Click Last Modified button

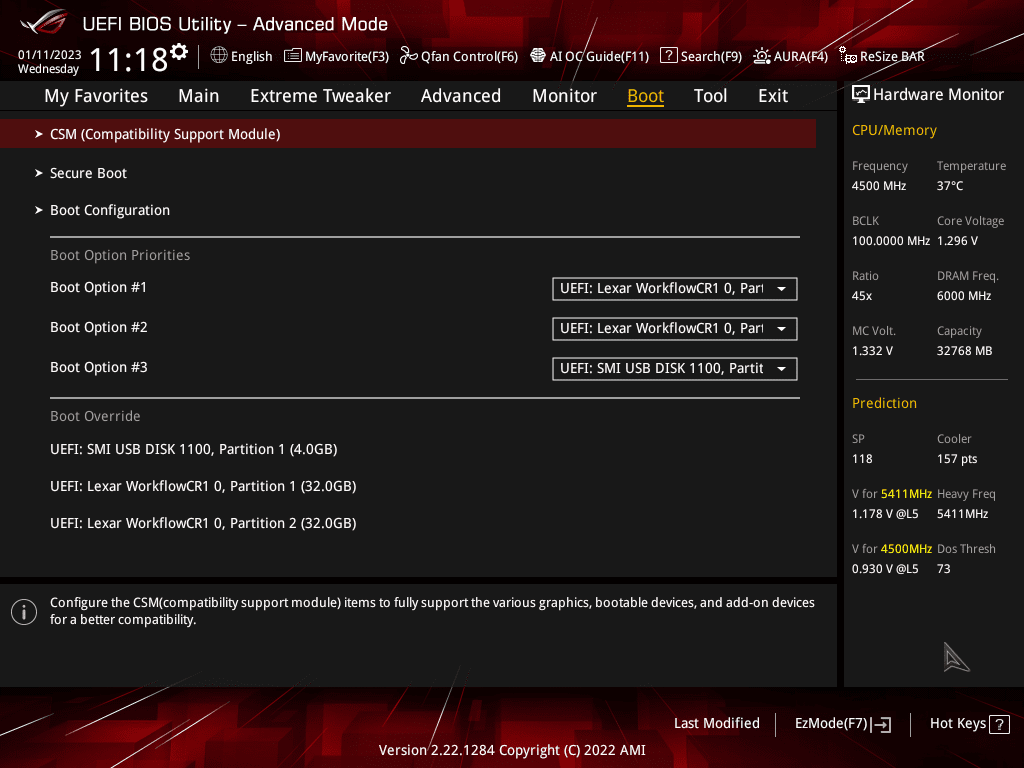tap(716, 724)
